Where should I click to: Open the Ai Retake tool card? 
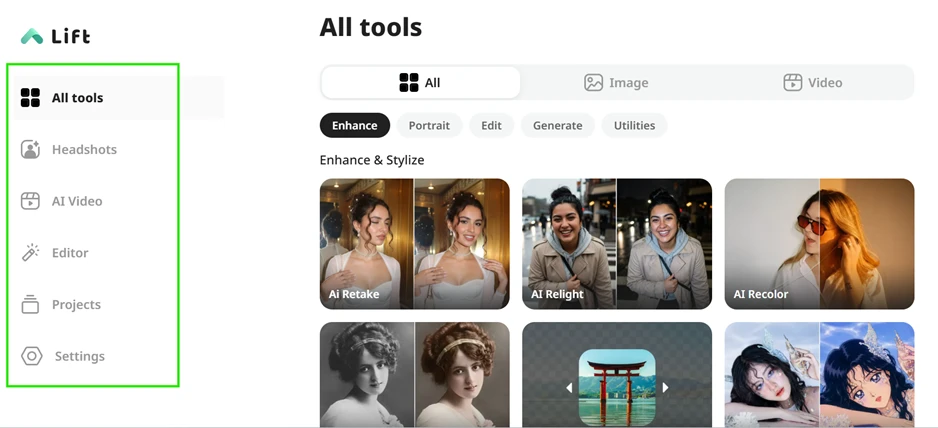pos(415,244)
